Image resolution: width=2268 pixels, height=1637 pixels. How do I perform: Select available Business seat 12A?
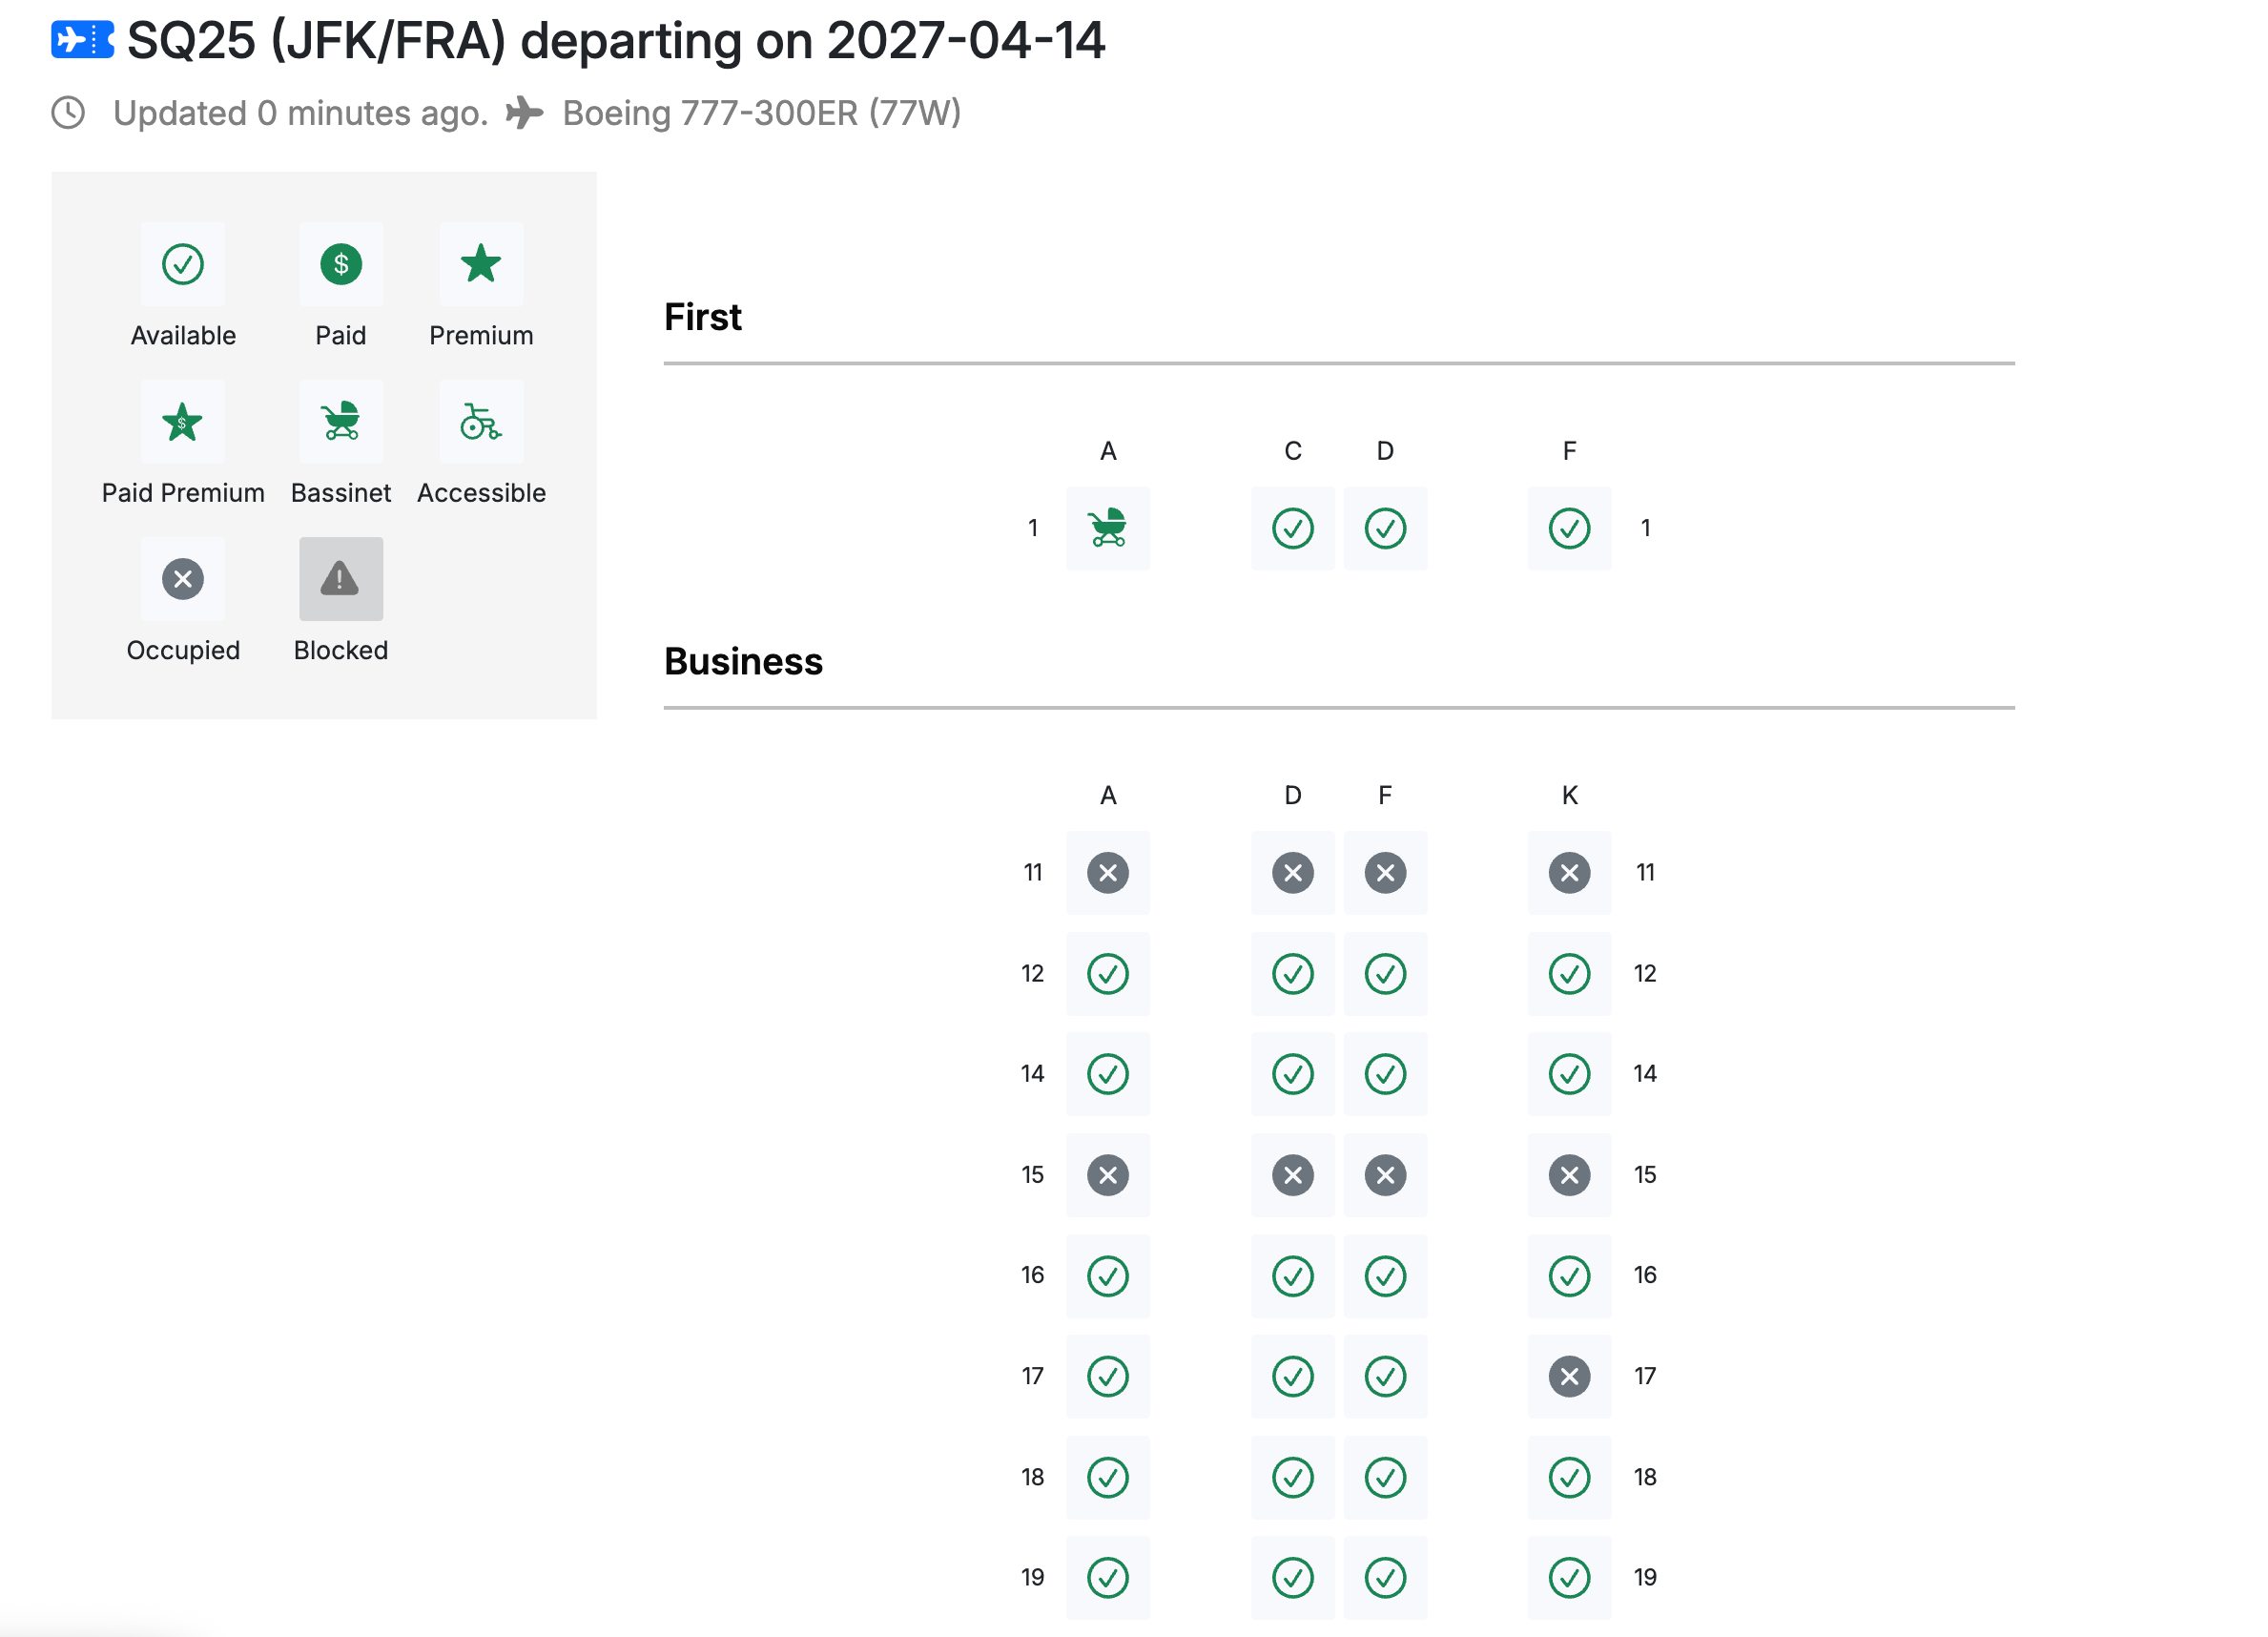(x=1108, y=974)
